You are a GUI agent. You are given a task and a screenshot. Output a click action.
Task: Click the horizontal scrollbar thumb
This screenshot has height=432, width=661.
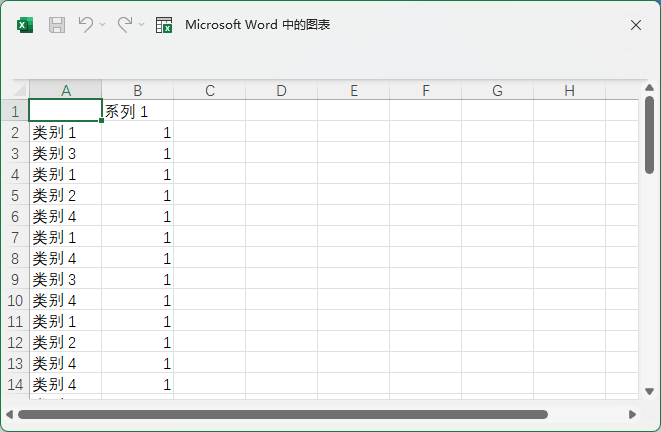[x=282, y=414]
